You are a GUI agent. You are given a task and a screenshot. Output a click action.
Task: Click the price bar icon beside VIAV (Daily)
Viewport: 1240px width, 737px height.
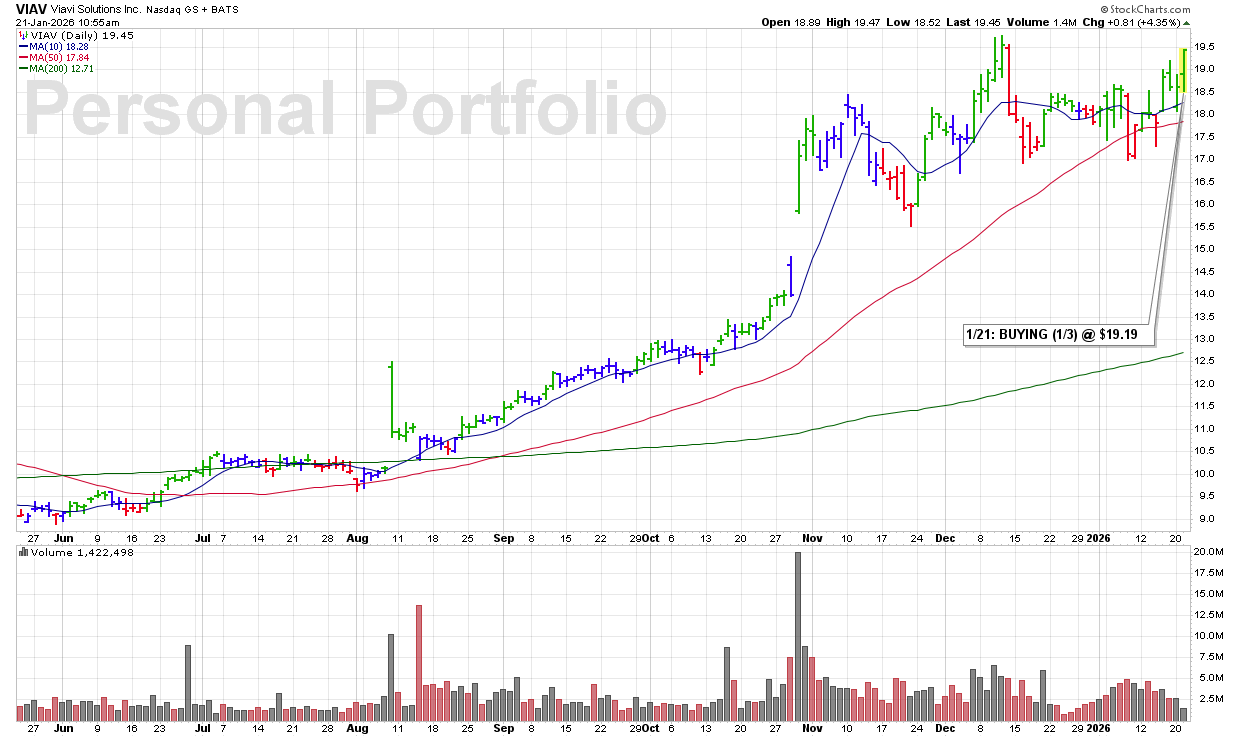[22, 35]
